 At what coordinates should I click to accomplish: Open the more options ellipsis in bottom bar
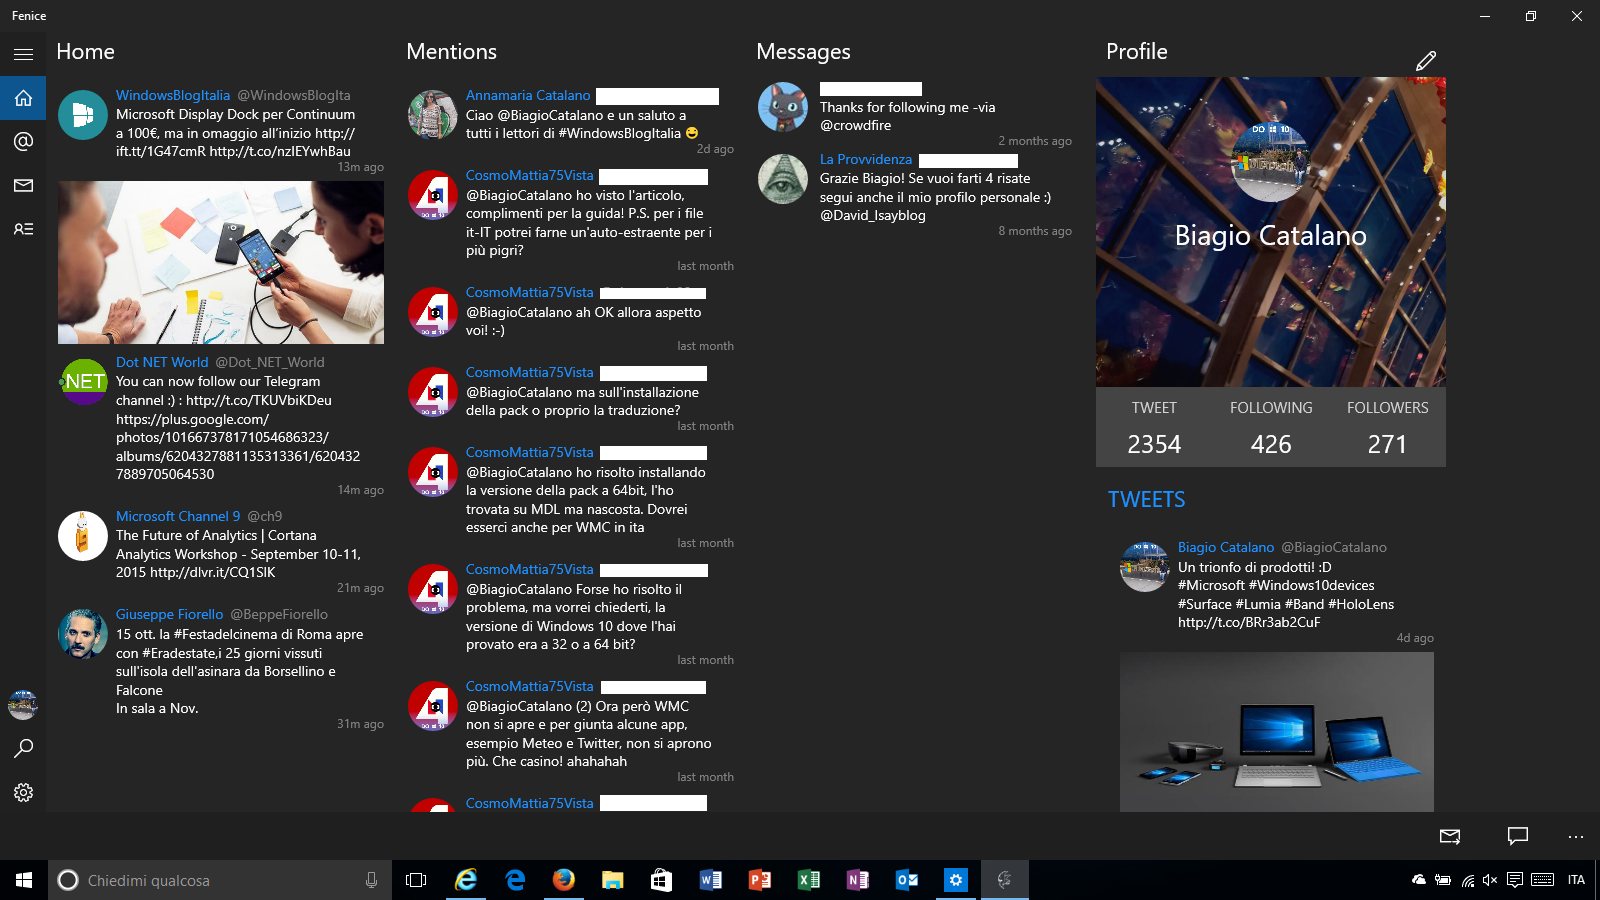tap(1576, 836)
